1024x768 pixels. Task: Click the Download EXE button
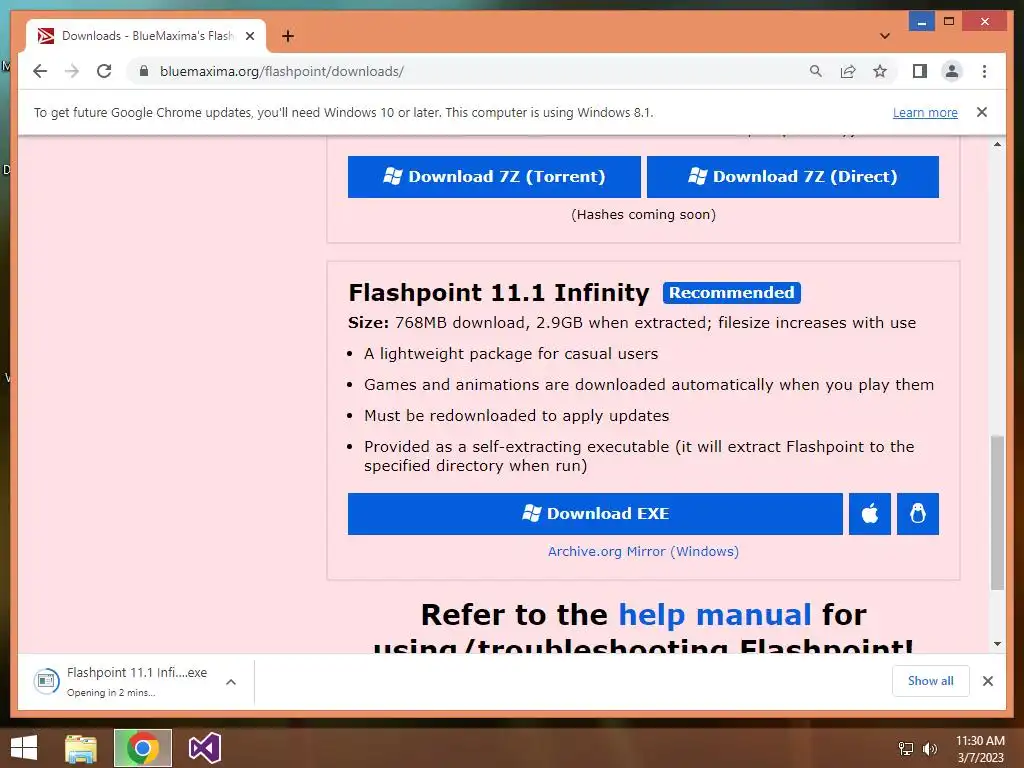click(595, 513)
